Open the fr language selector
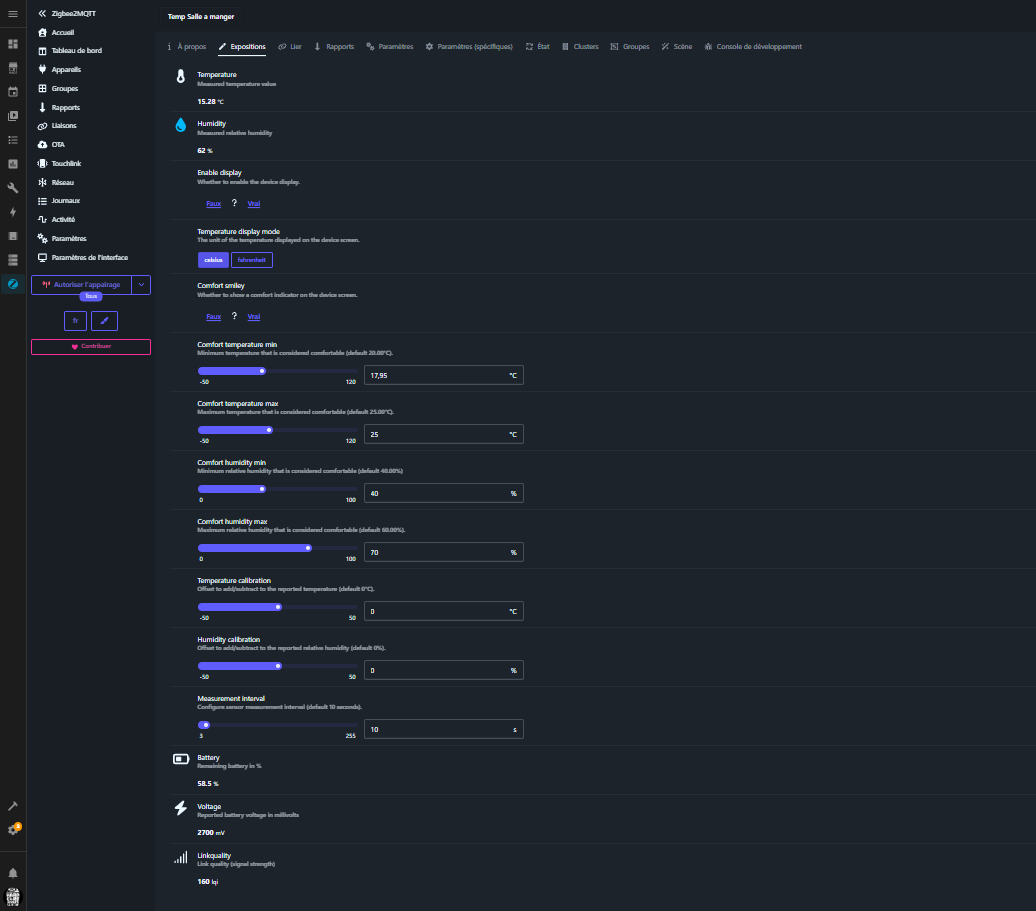Viewport: 1036px width, 911px height. (75, 320)
